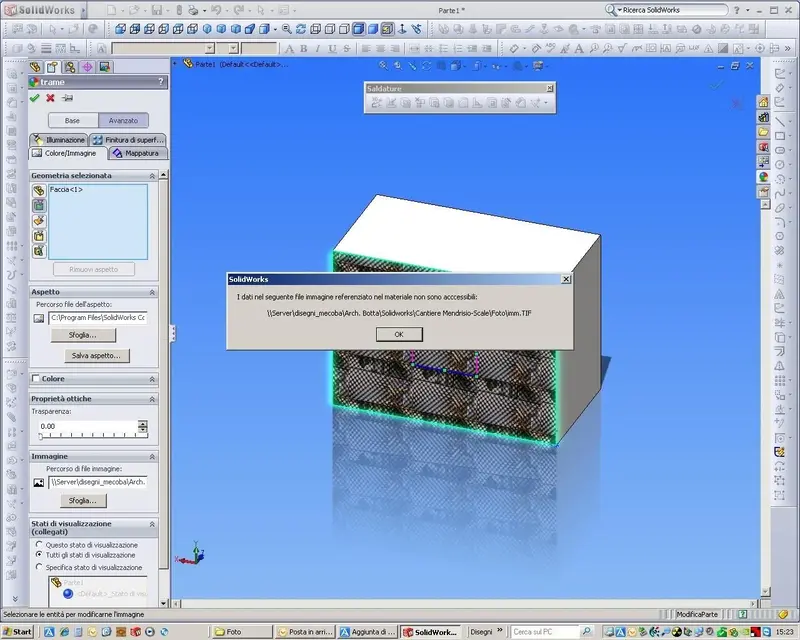Open the Mappatura tab
Screen dimensions: 800x640
click(x=137, y=153)
